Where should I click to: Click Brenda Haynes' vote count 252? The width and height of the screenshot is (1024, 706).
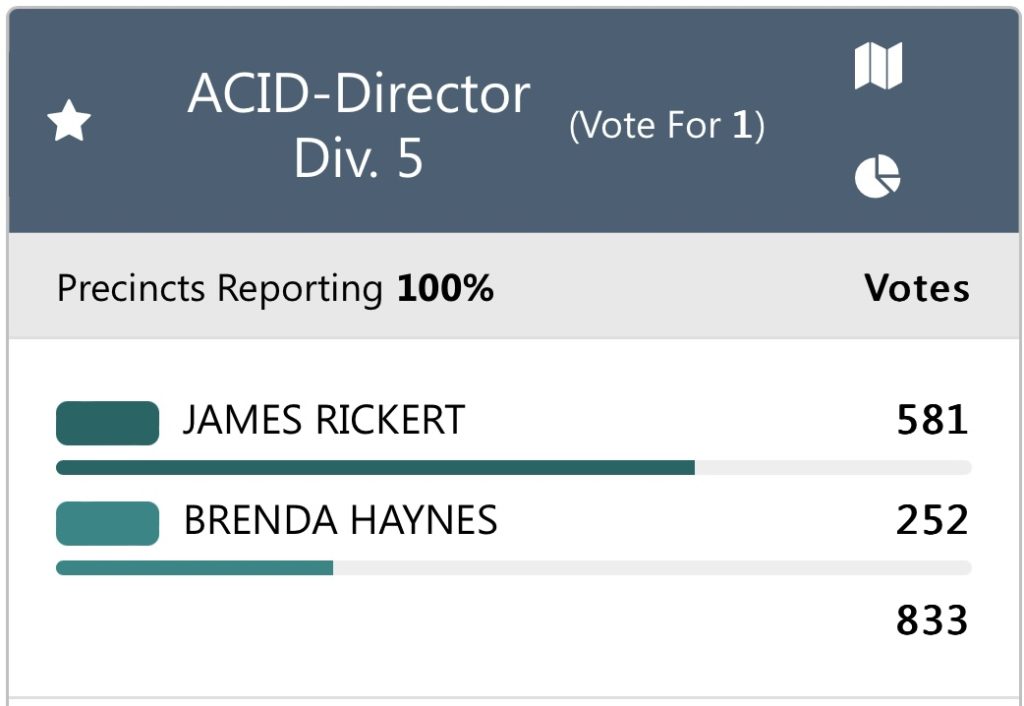click(x=932, y=521)
